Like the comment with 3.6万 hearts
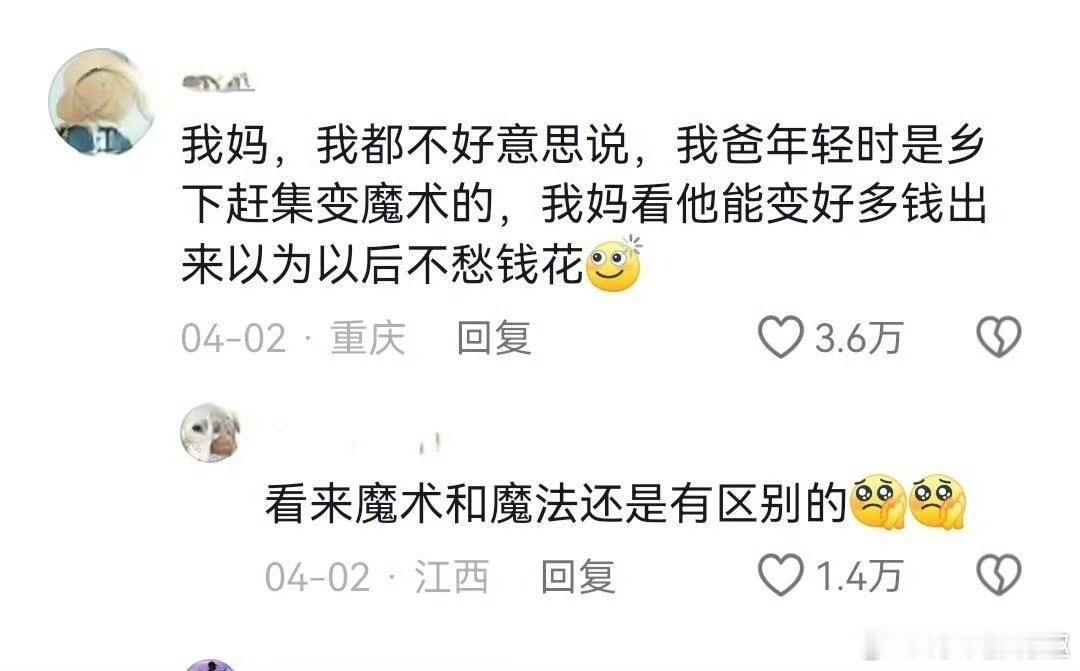 780,337
